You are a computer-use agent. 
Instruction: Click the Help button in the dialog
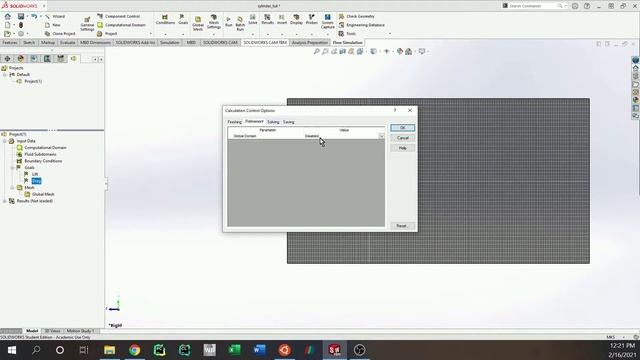coord(402,148)
